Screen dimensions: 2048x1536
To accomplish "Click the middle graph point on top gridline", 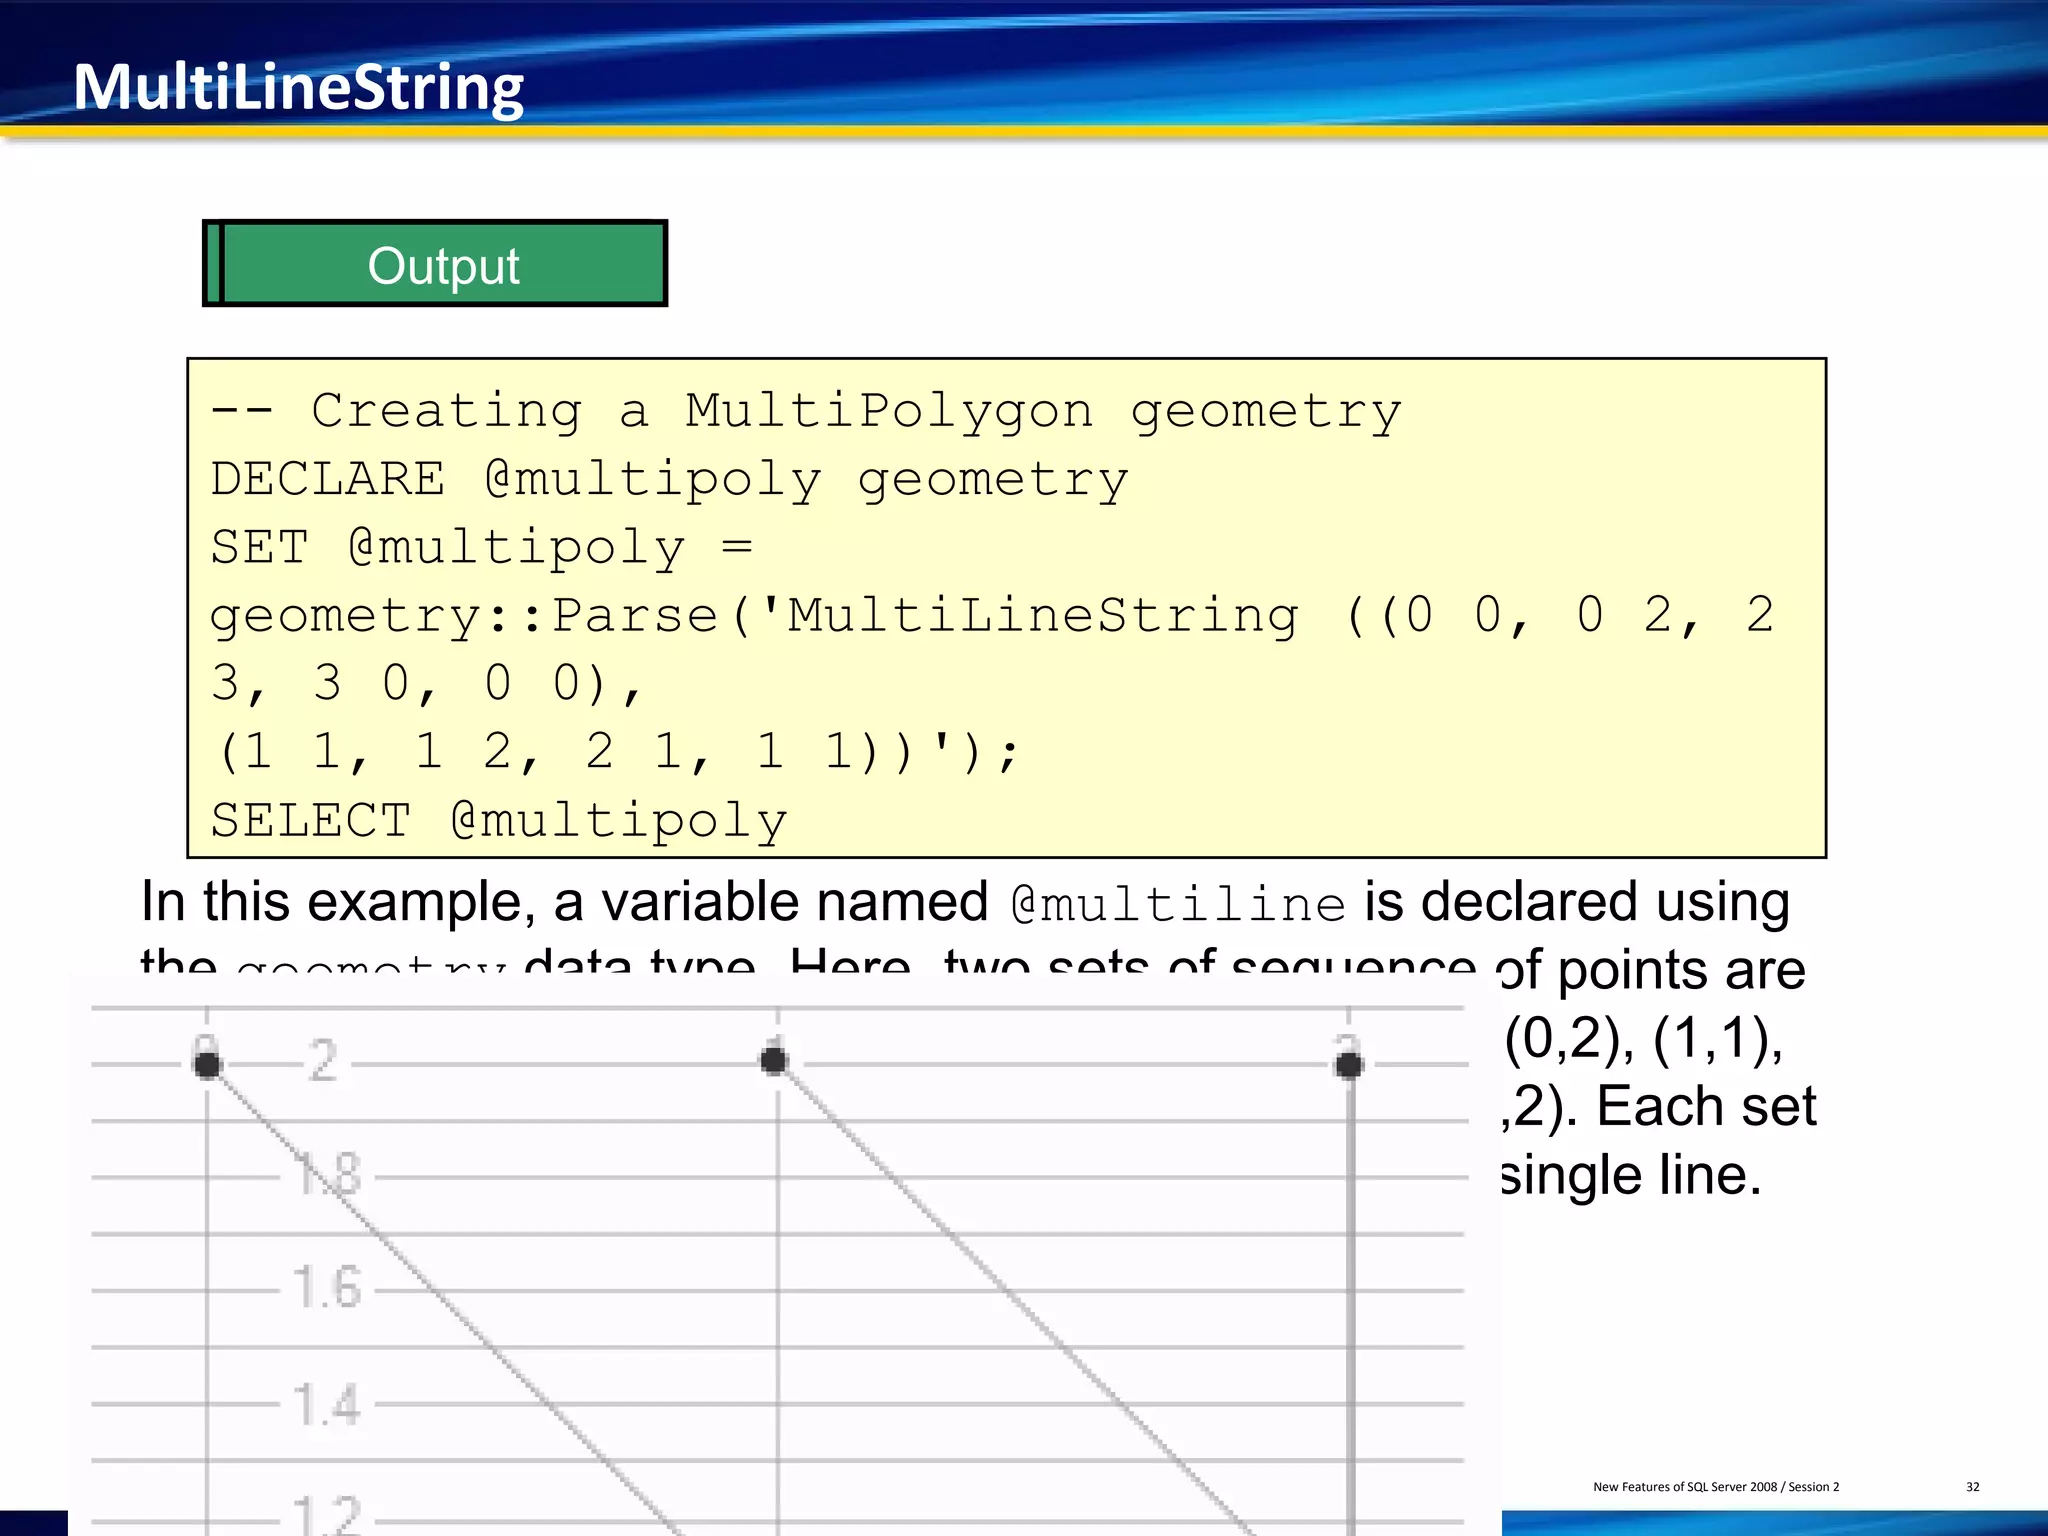I will pos(774,1061).
